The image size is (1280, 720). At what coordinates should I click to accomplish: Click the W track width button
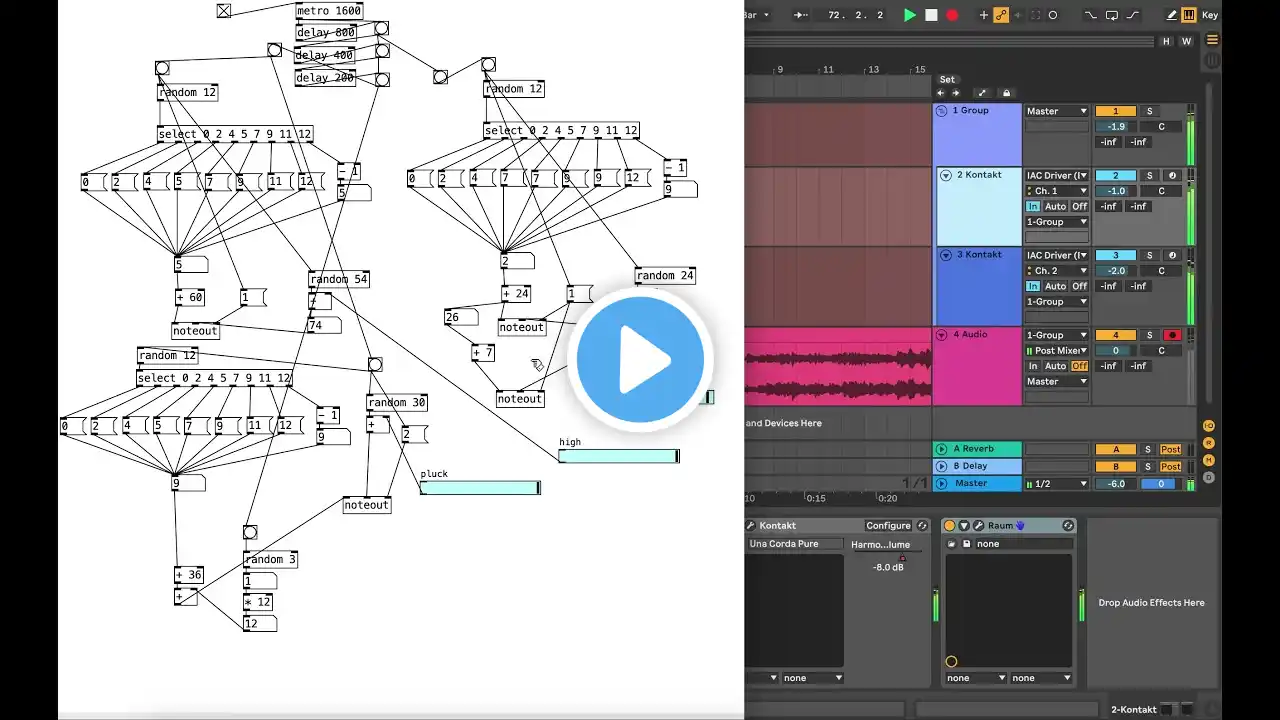(x=1187, y=41)
